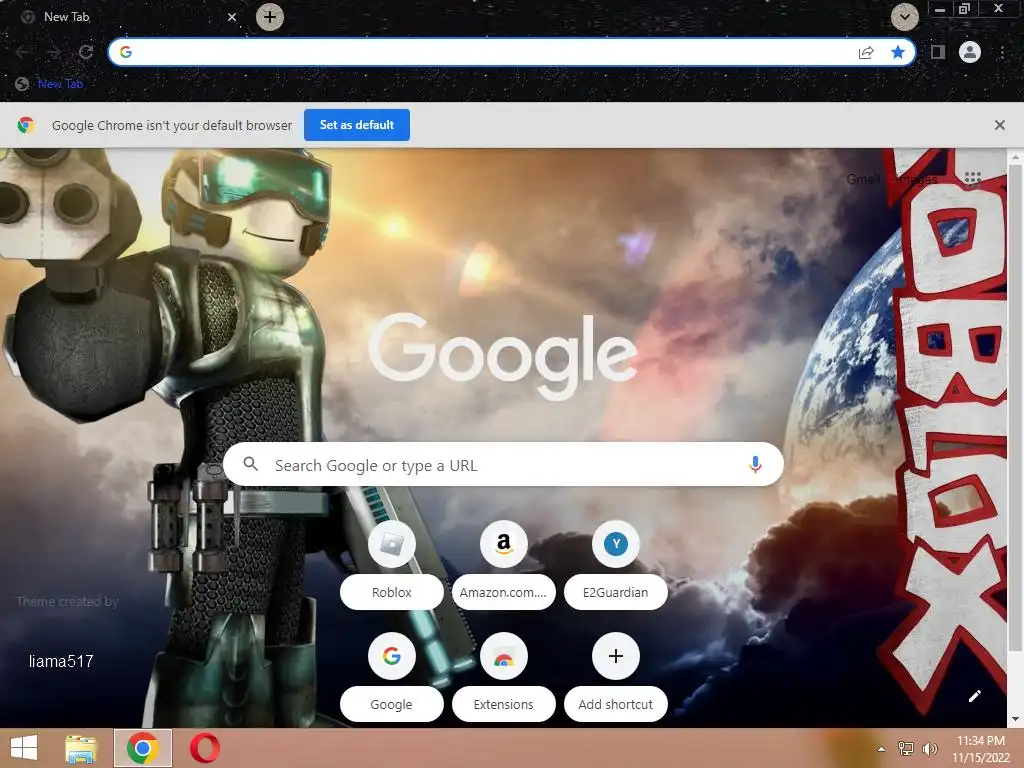Click the address bar input
1024x768 pixels.
click(490, 52)
